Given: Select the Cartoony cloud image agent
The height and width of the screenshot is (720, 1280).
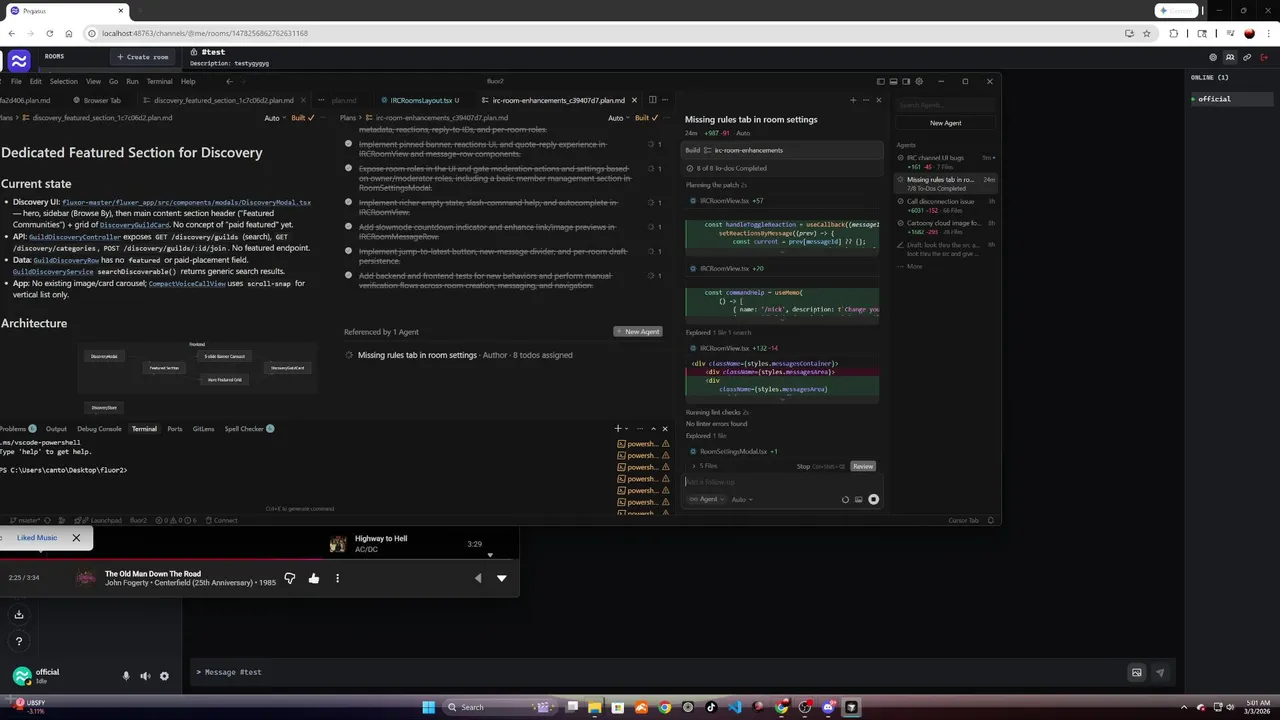Looking at the screenshot, I should coord(946,227).
